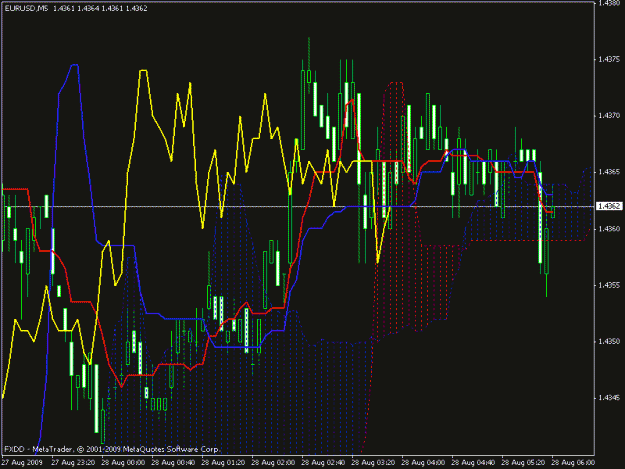
Task: Click the OHLC values 1.4361 1.4364 1.4361 1.4362
Action: [x=100, y=8]
